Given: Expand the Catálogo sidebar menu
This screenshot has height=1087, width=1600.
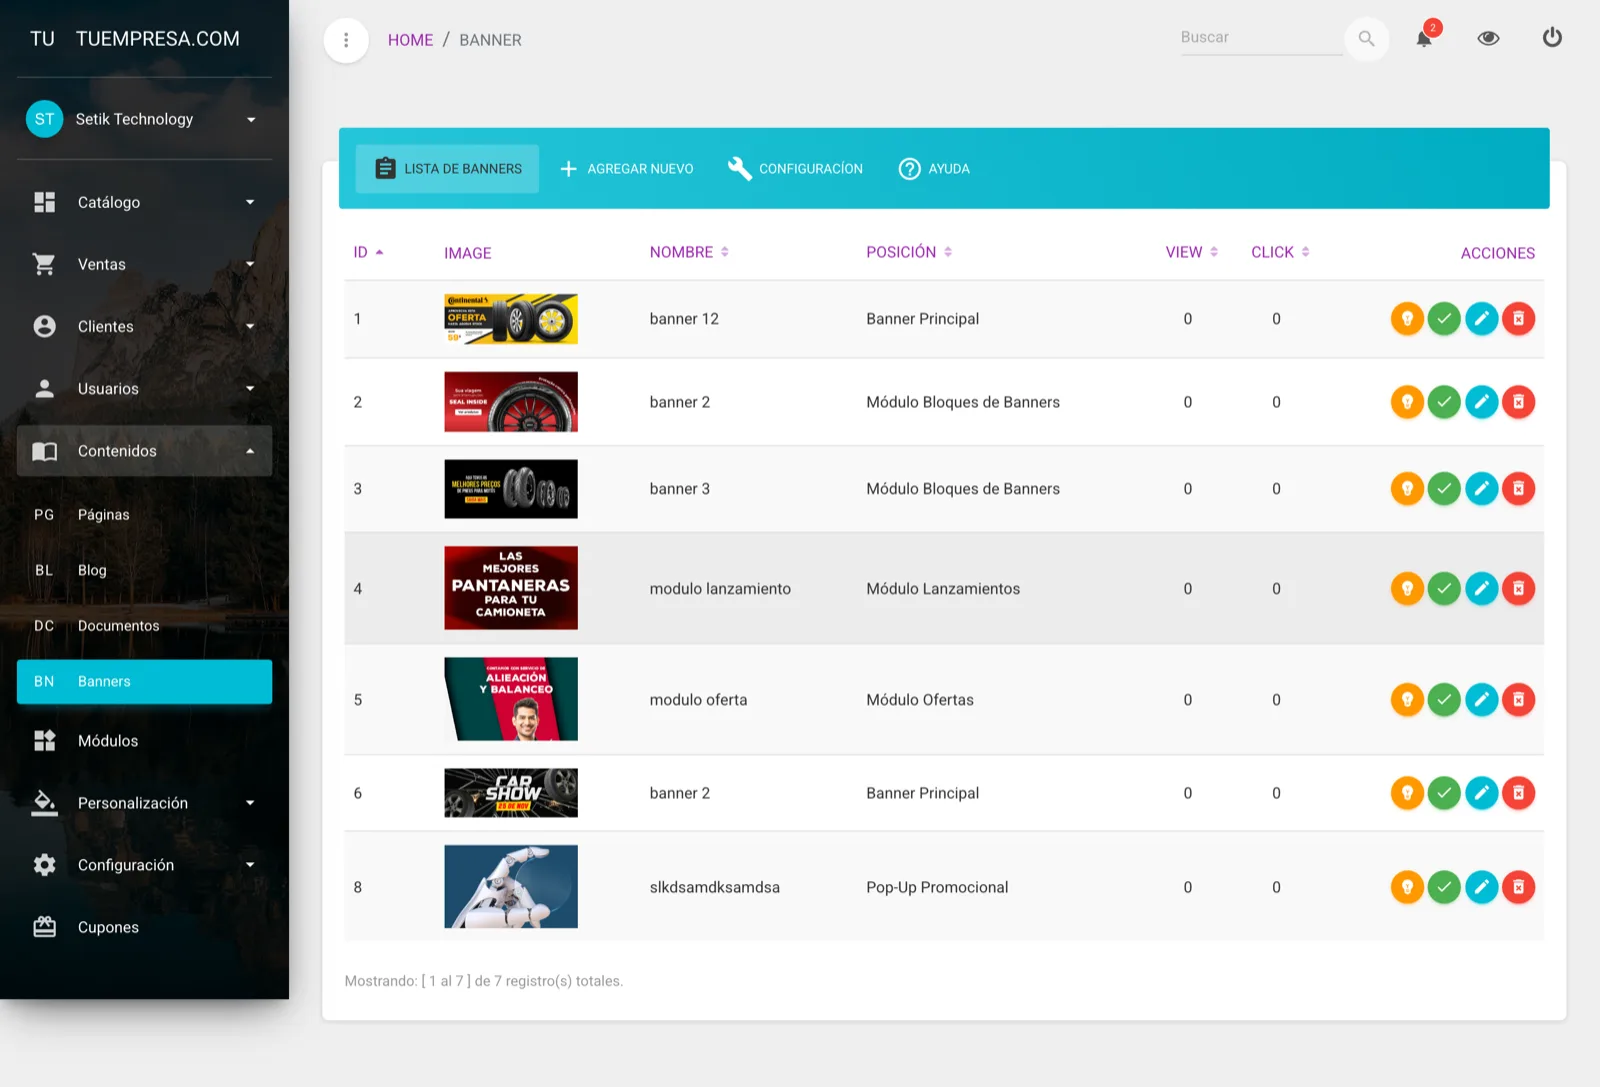Looking at the screenshot, I should pos(144,202).
